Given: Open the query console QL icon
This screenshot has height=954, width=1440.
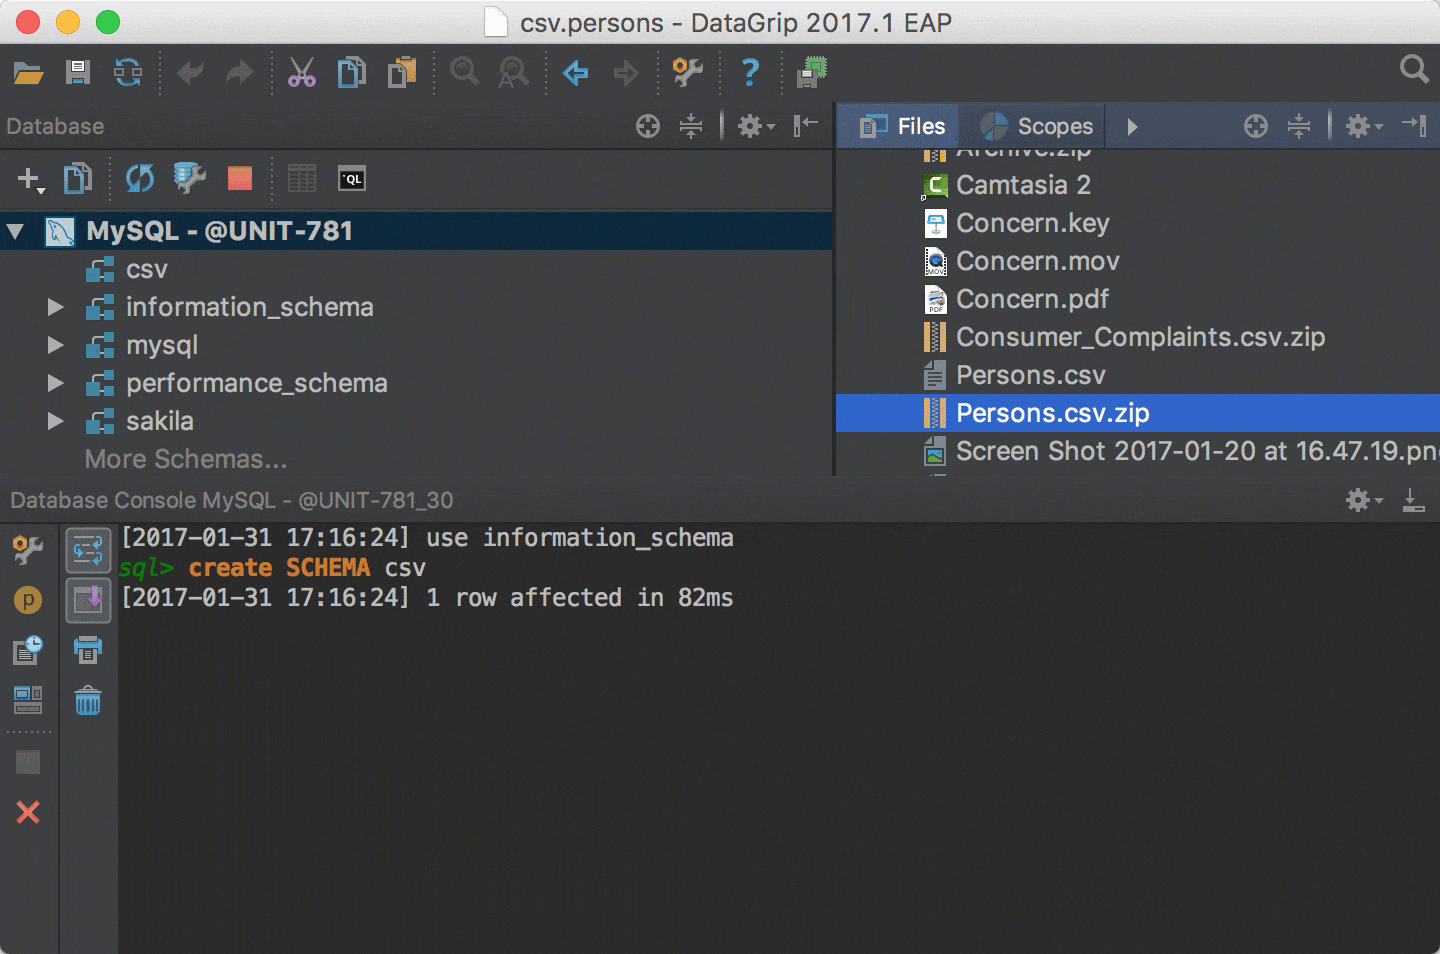Looking at the screenshot, I should tap(352, 179).
